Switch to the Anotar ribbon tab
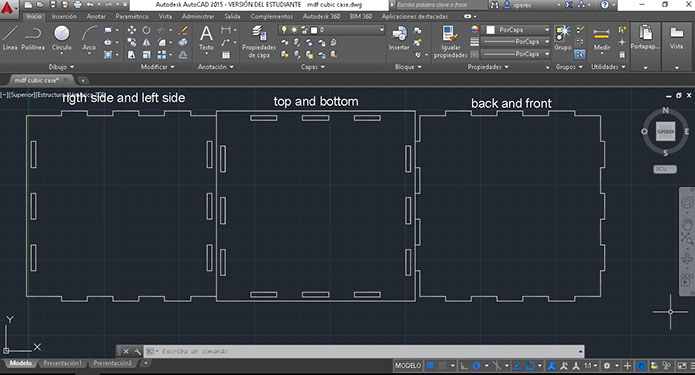The width and height of the screenshot is (695, 375). click(96, 16)
